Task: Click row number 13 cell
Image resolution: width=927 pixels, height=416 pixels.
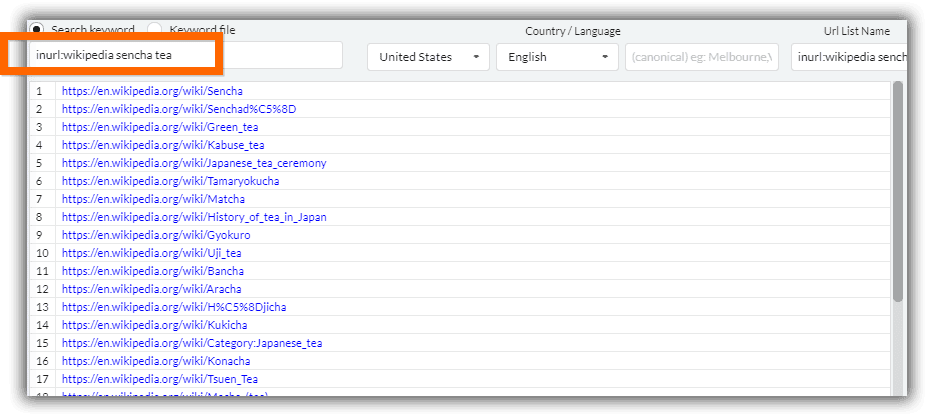Action: [43, 307]
